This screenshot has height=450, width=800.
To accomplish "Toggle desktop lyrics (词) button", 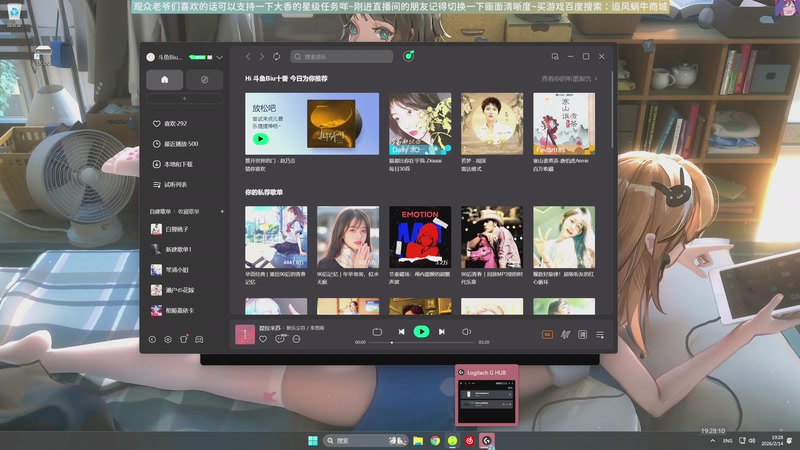I will coord(582,335).
